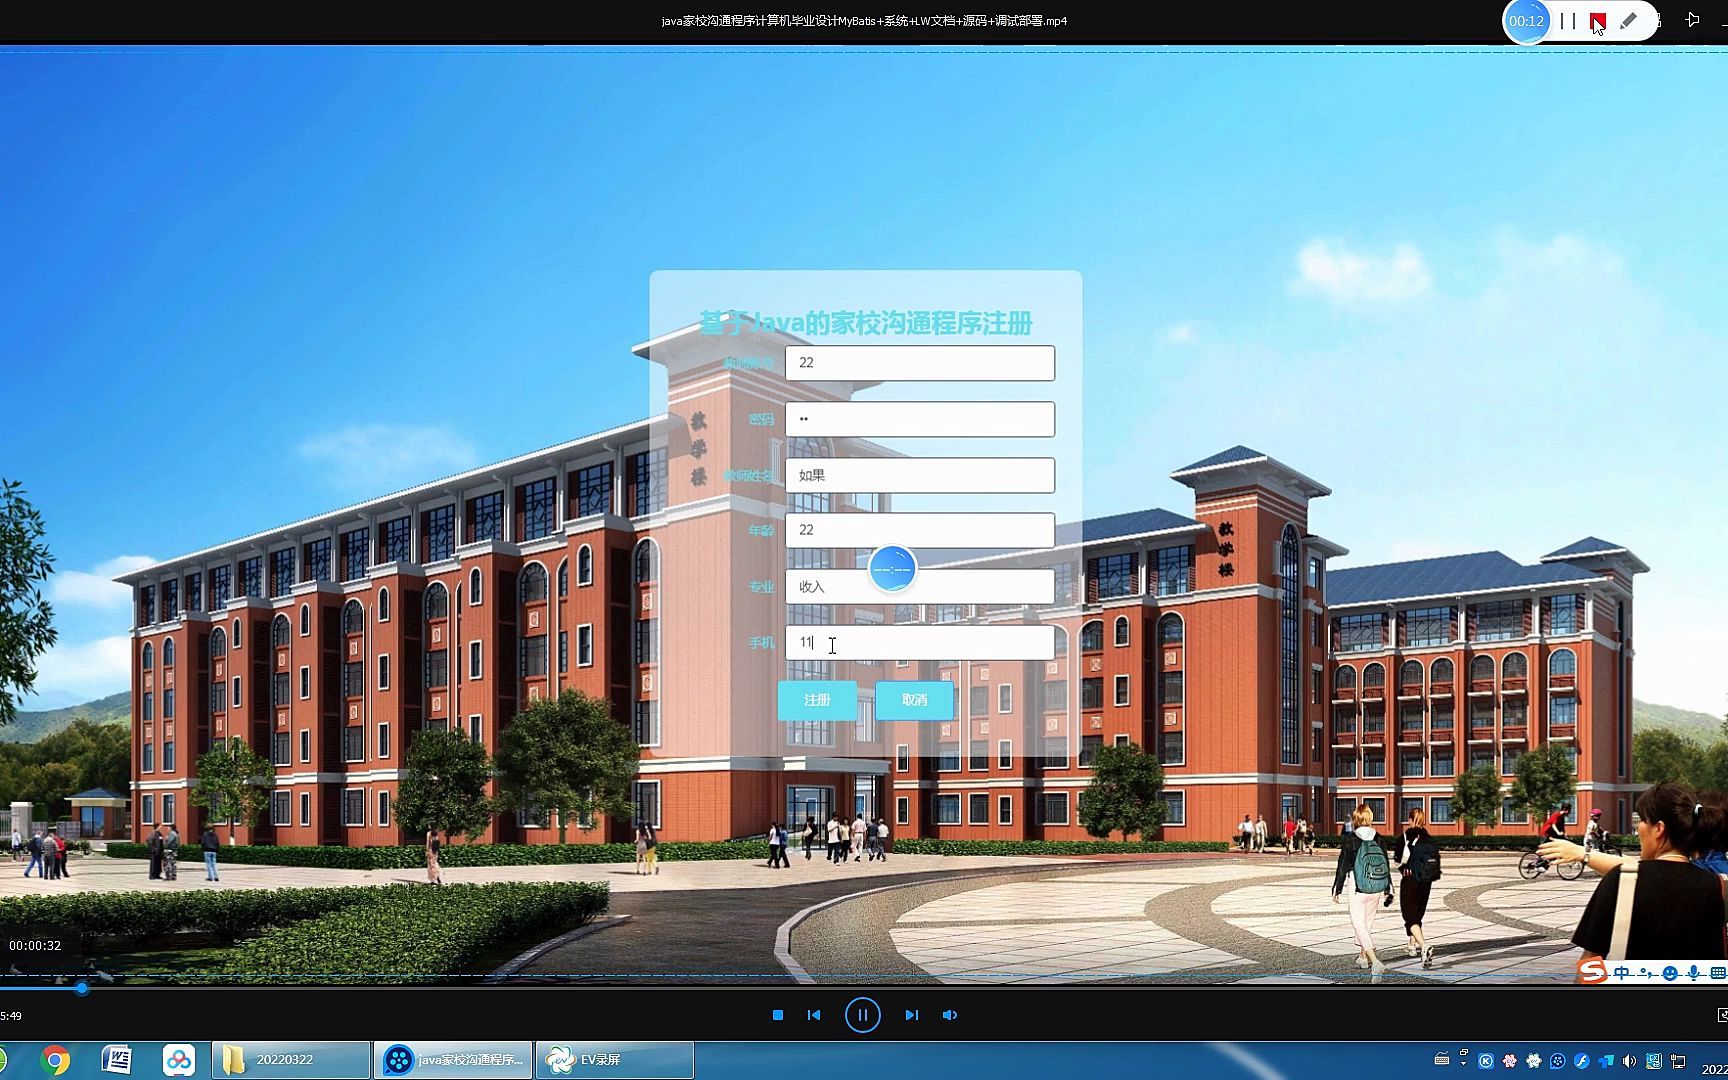
Task: Click the Sogou input S logo
Action: coord(1591,970)
